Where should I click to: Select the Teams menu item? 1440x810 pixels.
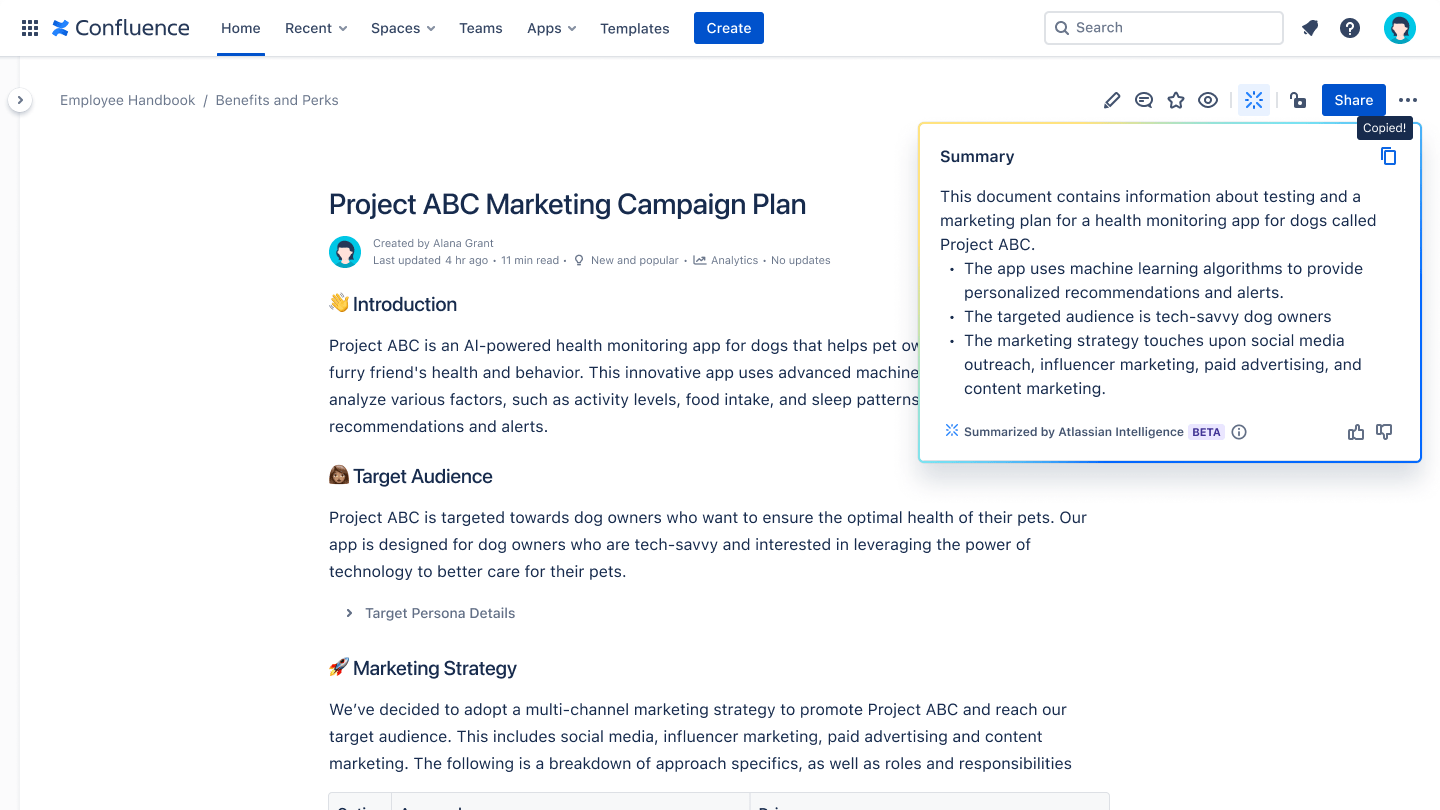coord(481,28)
